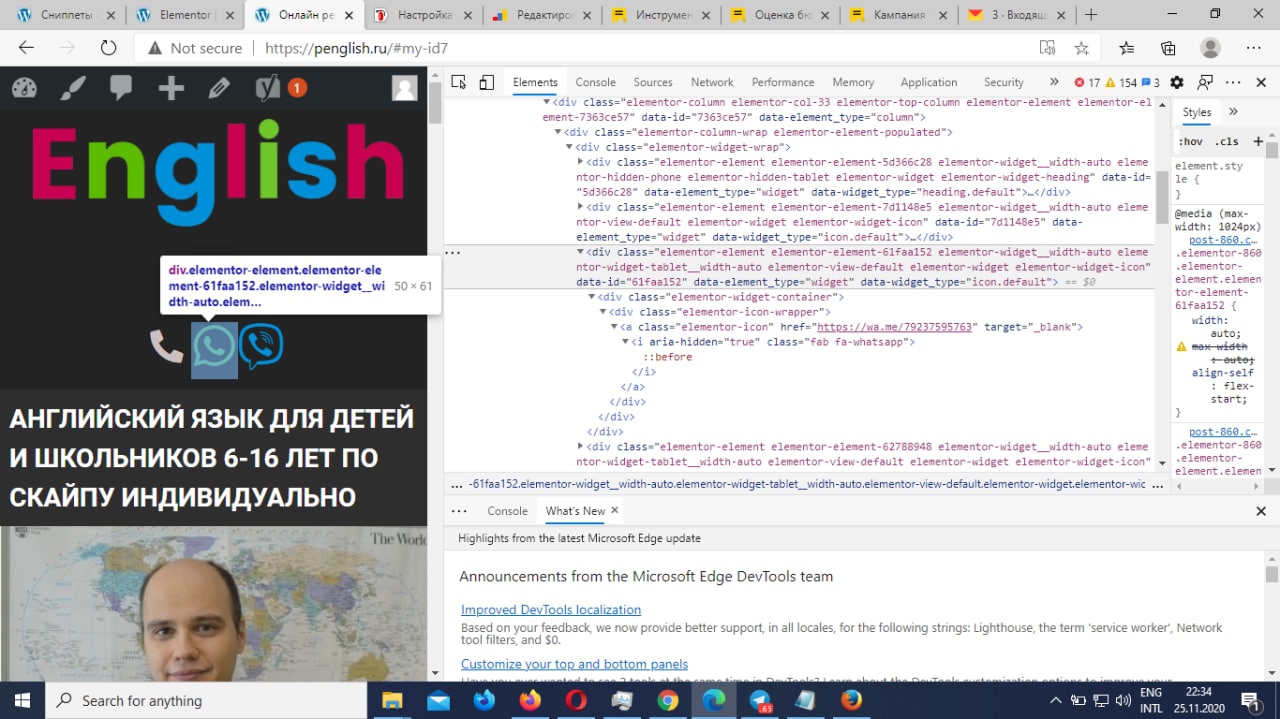Expand the elementor-element-62788948 div node
This screenshot has width=1280, height=719.
[581, 447]
